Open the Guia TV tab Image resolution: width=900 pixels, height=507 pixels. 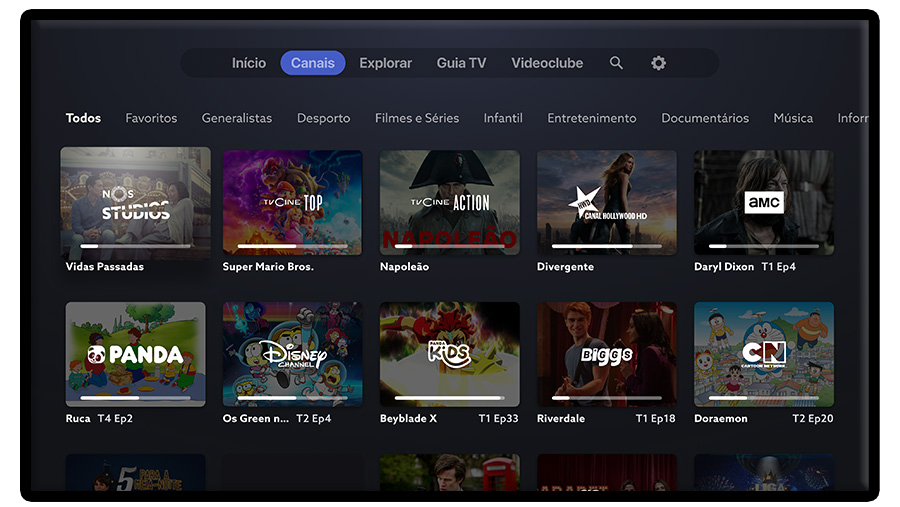(461, 63)
